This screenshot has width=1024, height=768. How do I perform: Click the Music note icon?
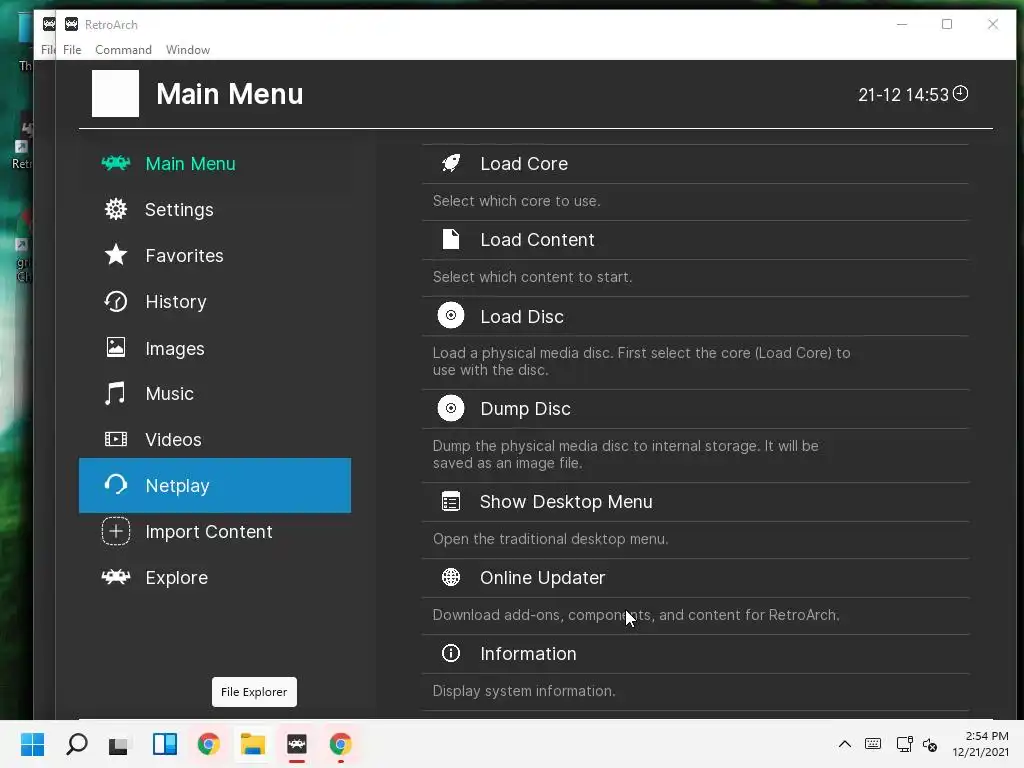[x=116, y=393]
